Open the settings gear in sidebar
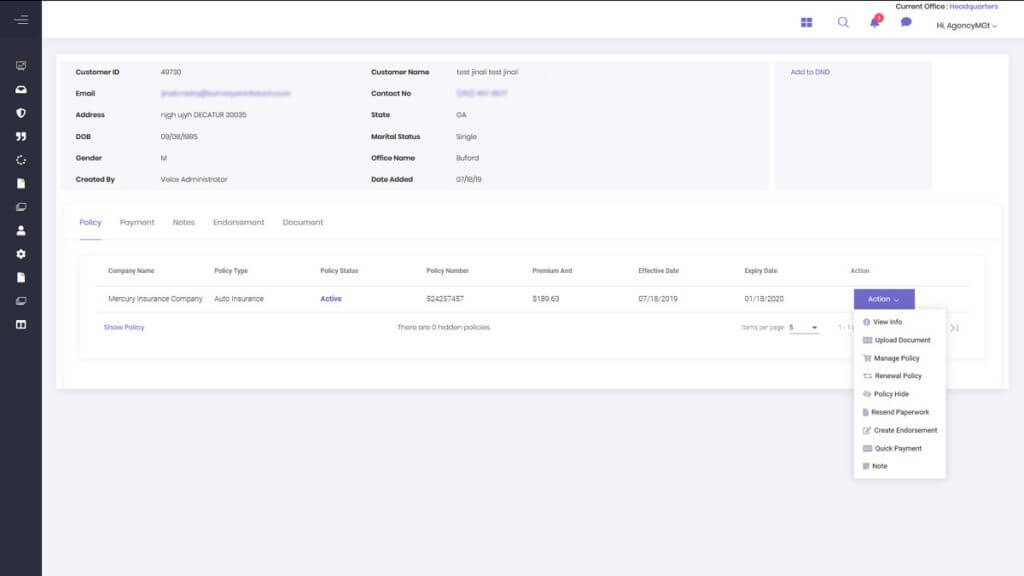 click(21, 254)
